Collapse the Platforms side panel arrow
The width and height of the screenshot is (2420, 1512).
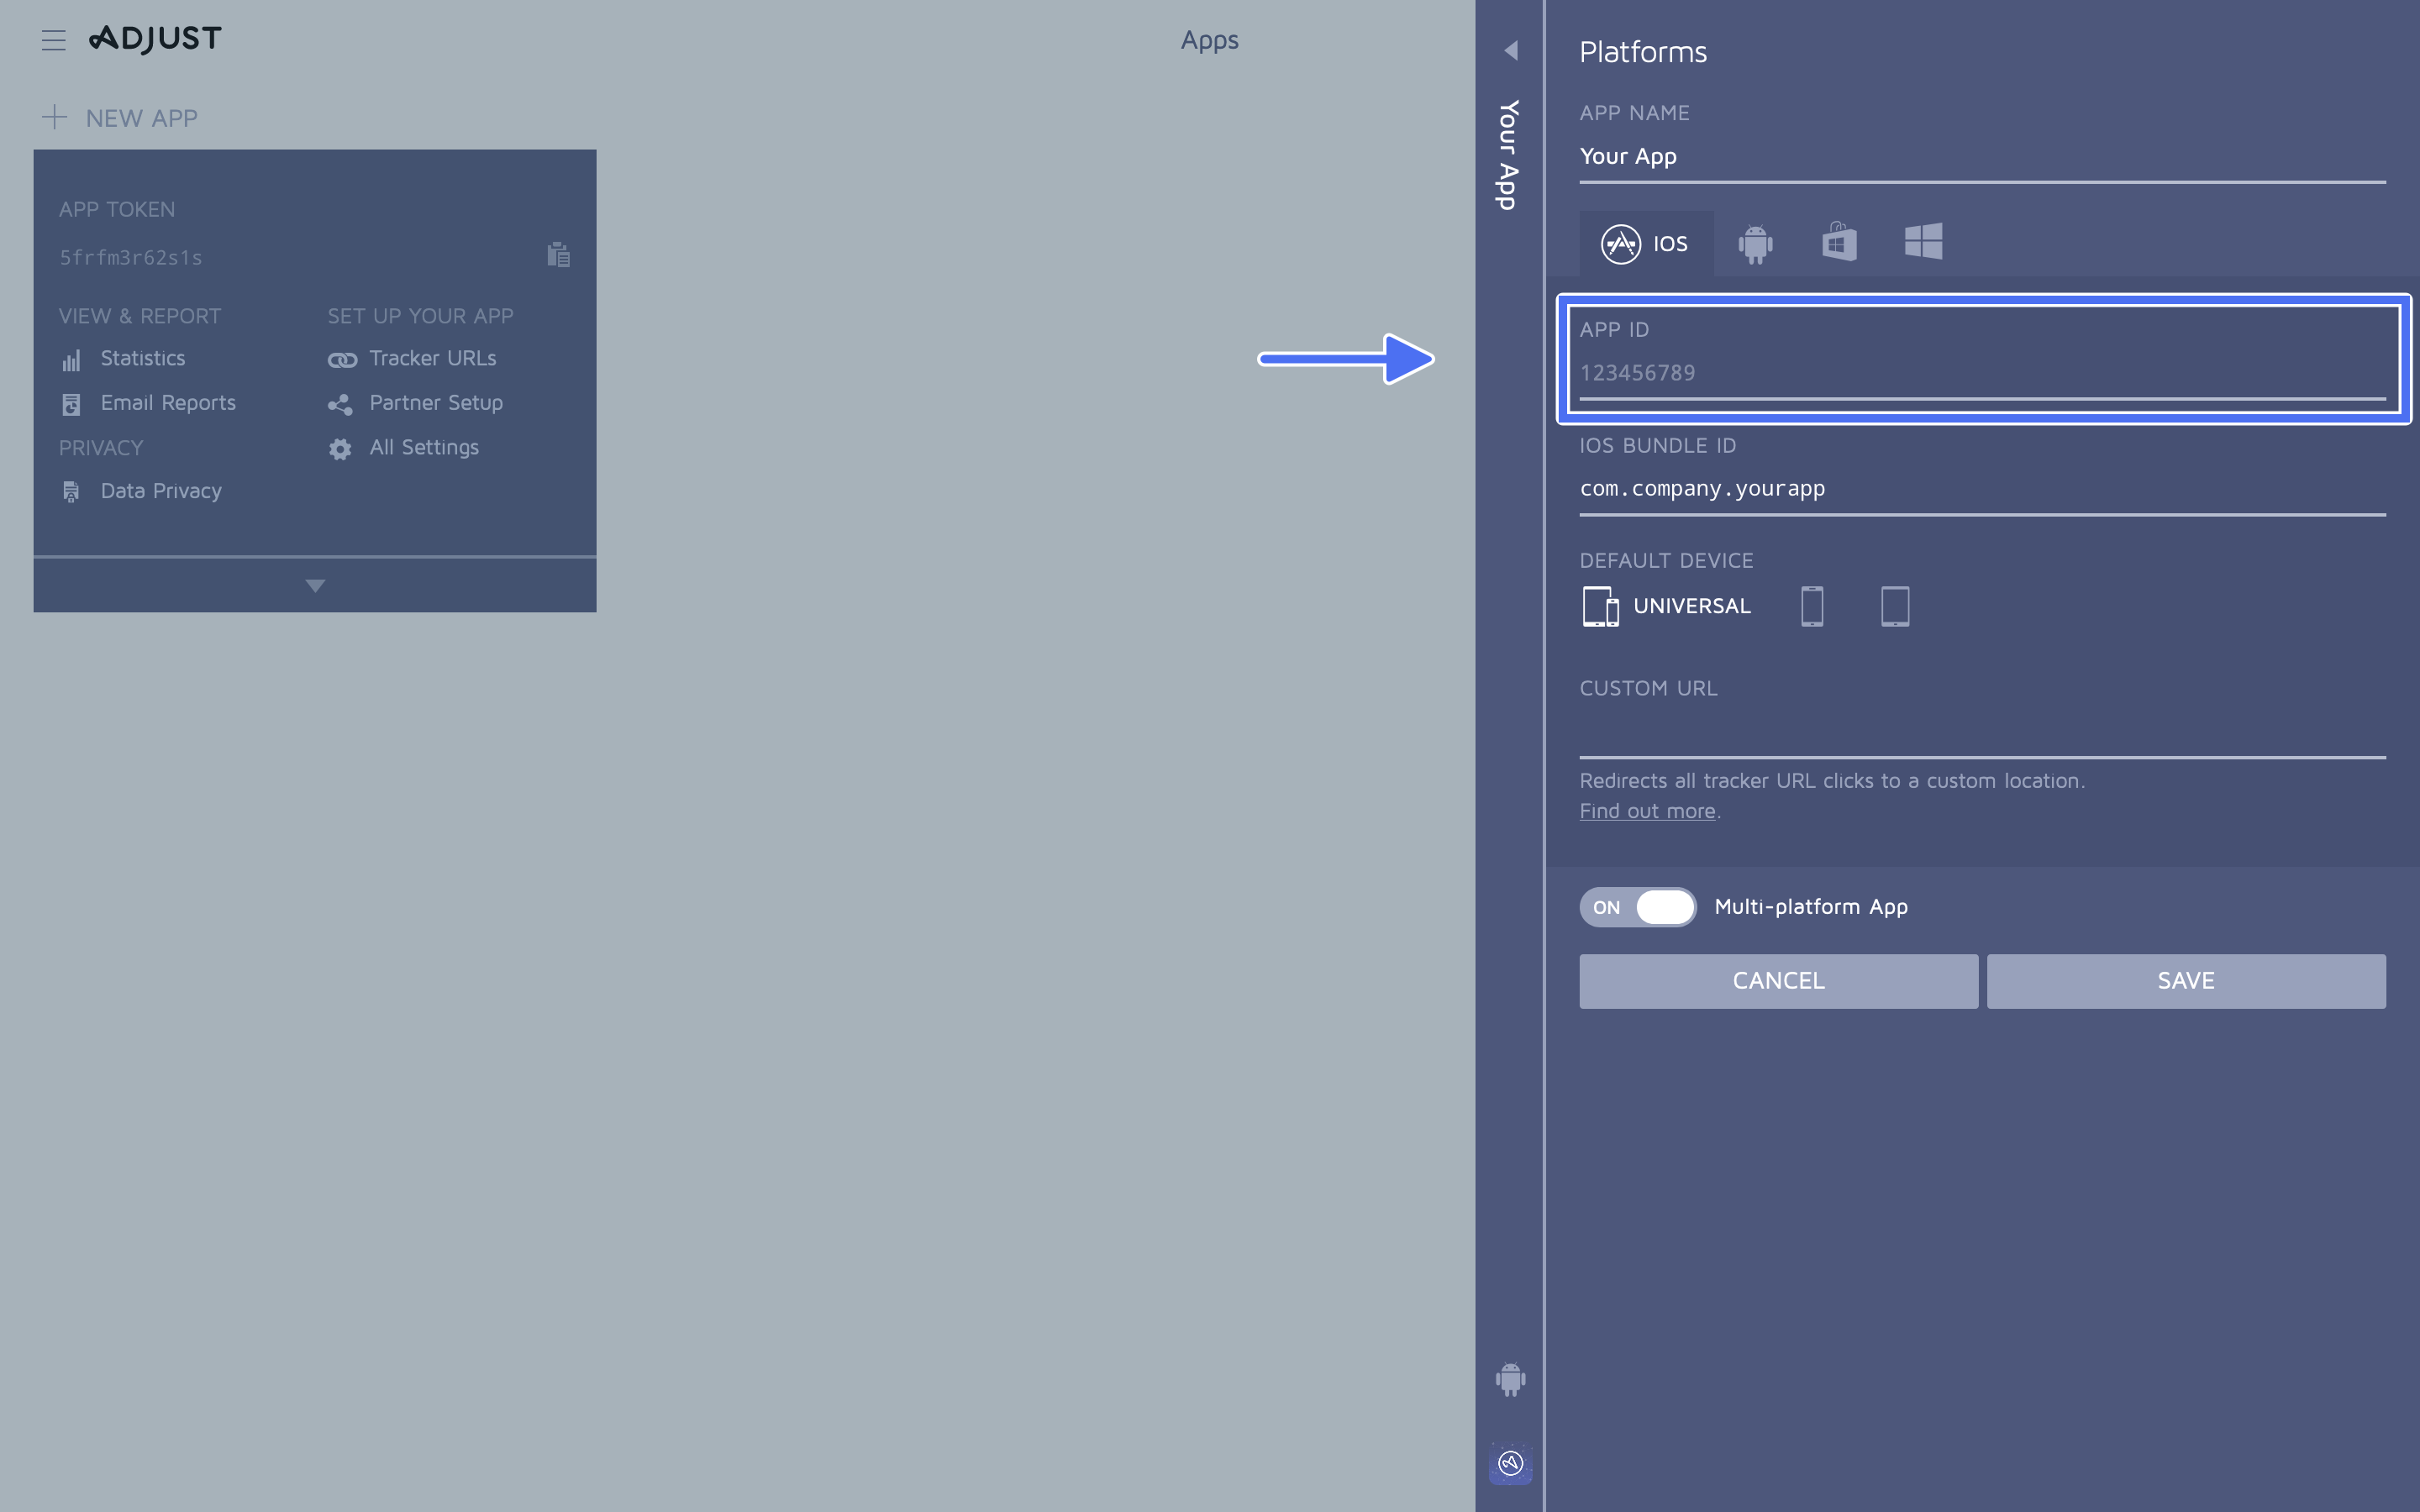(1511, 50)
